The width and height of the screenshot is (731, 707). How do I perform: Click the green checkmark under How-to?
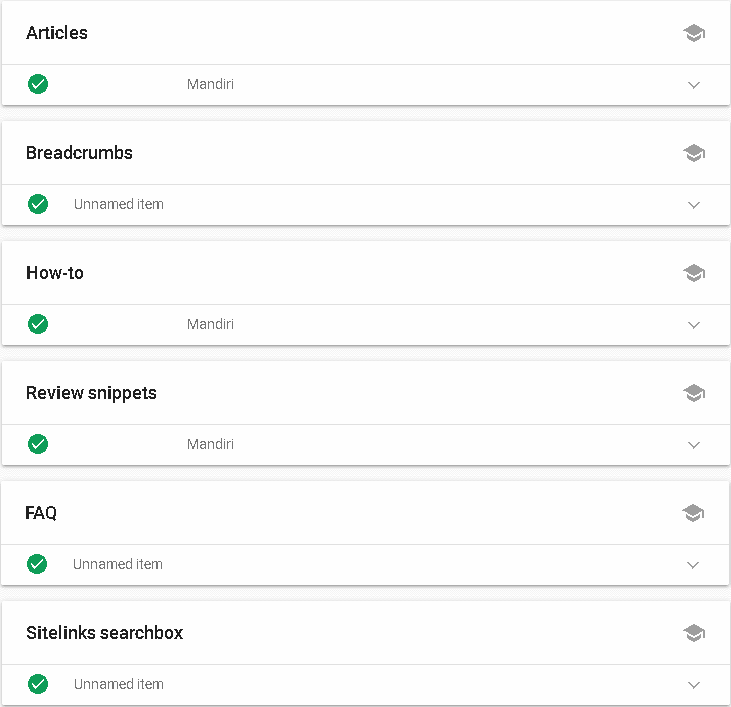click(38, 324)
